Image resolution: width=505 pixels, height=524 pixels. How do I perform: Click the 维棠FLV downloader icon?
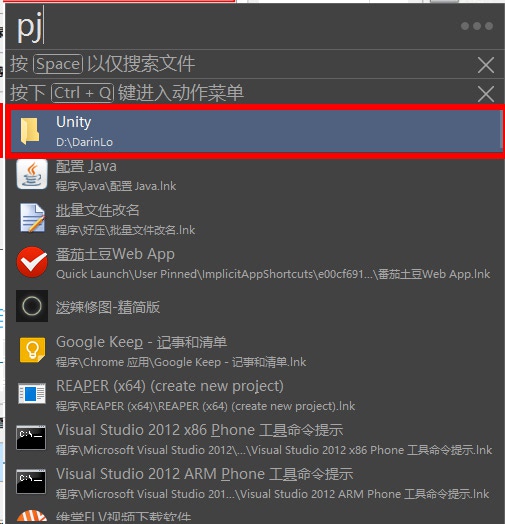tap(32, 516)
